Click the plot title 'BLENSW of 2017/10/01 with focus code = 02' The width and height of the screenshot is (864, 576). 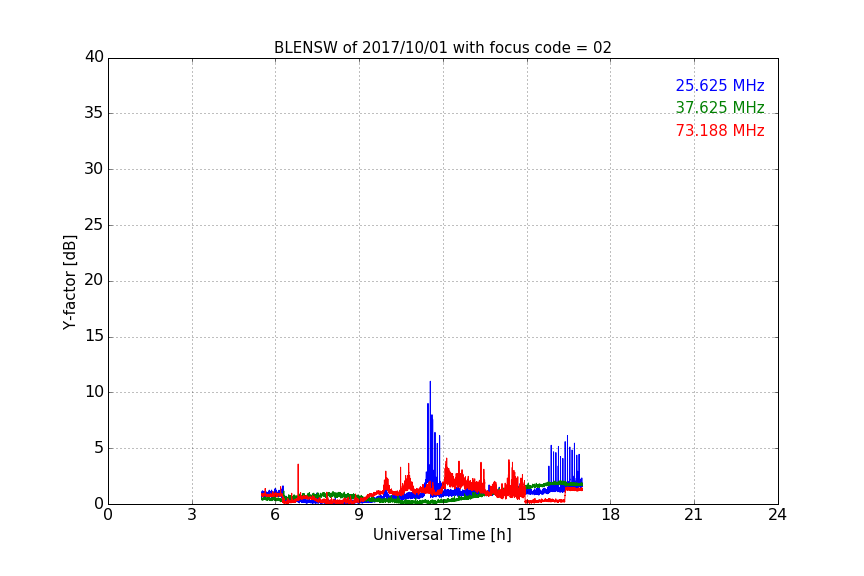[442, 48]
